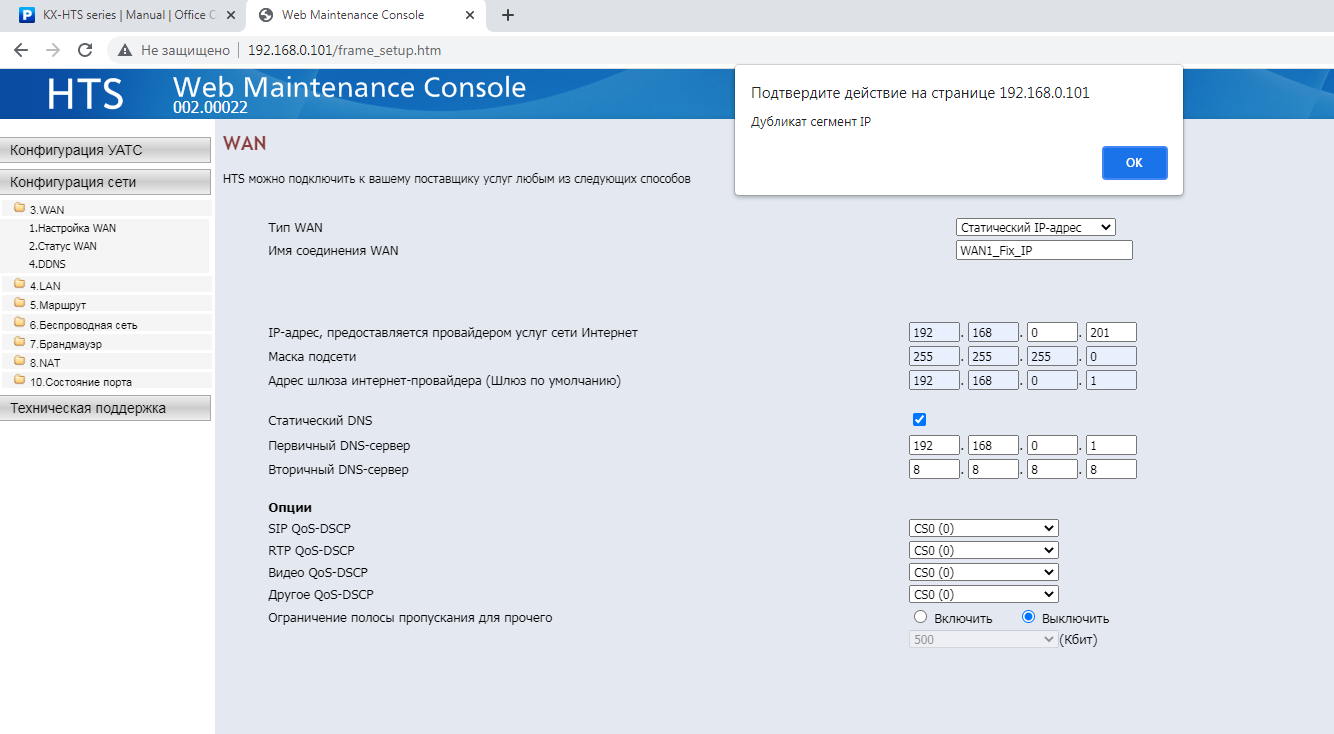Click the browser forward arrow

click(53, 50)
